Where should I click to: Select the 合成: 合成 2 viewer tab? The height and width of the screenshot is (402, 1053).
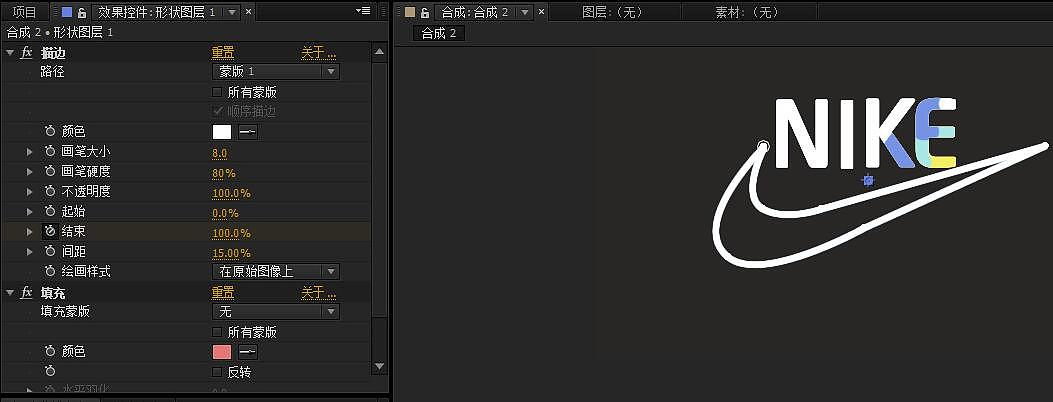coord(474,12)
